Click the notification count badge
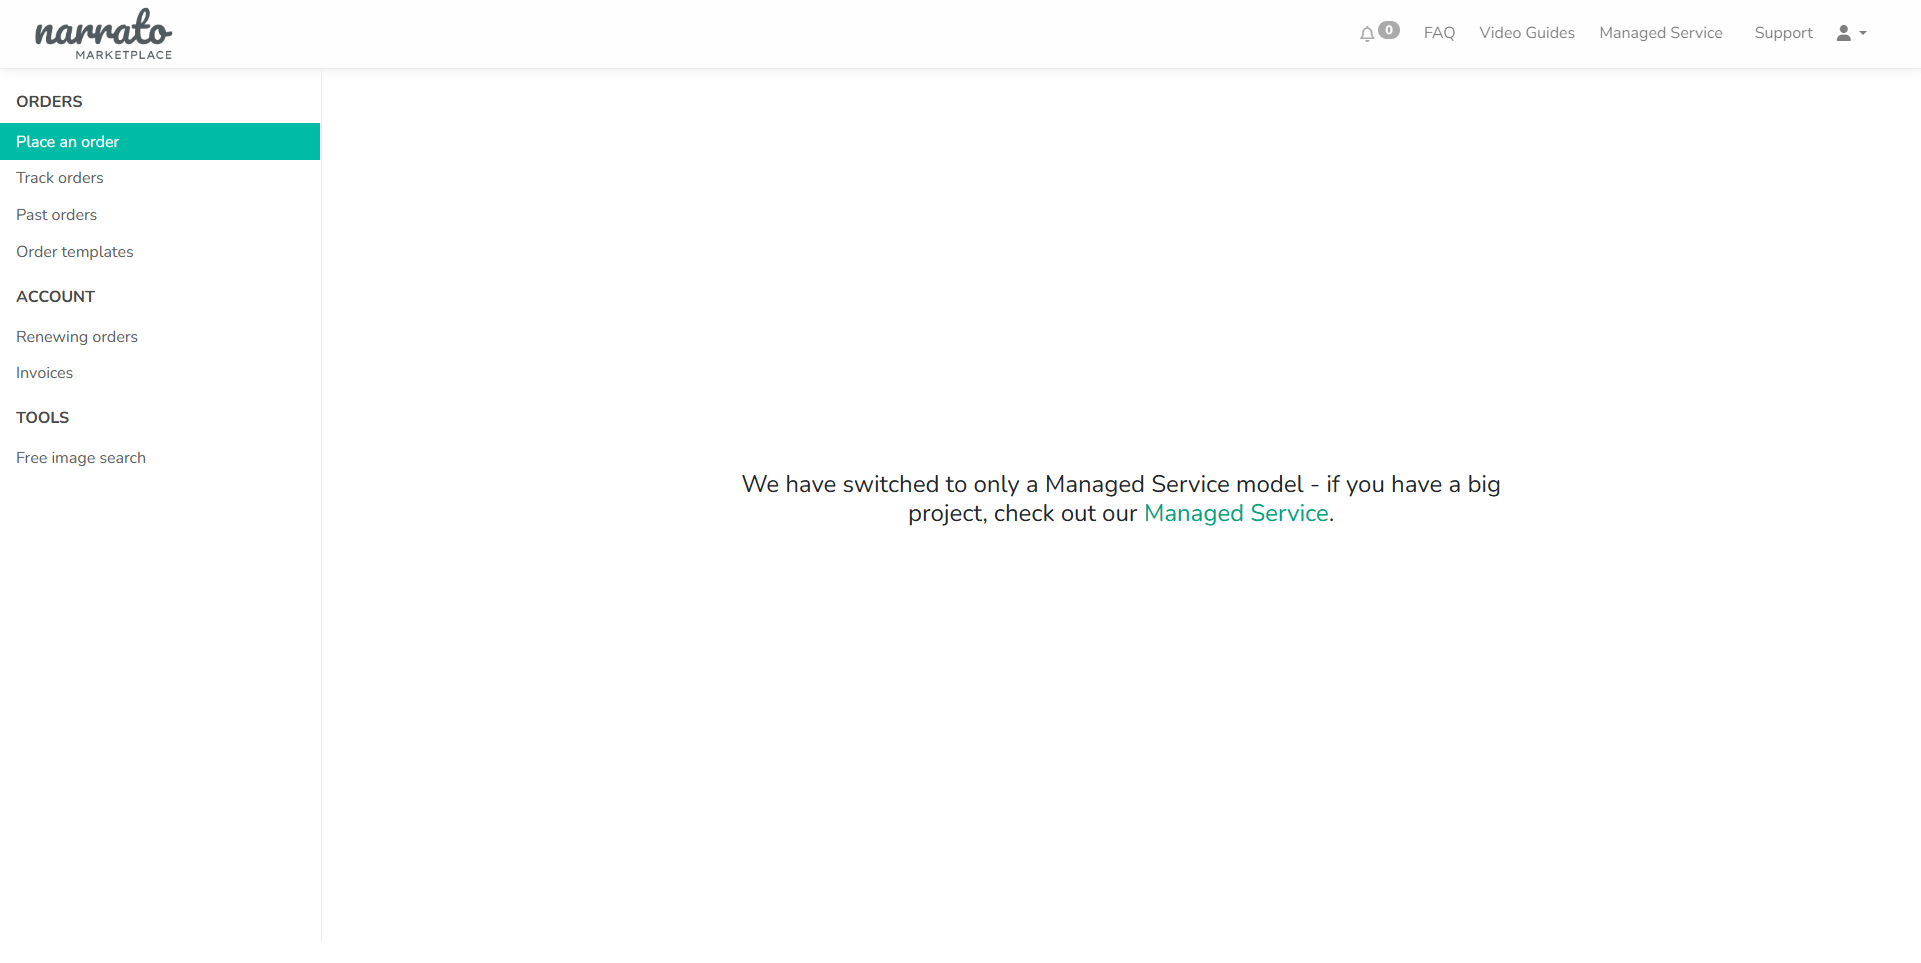1921x963 pixels. (1389, 30)
